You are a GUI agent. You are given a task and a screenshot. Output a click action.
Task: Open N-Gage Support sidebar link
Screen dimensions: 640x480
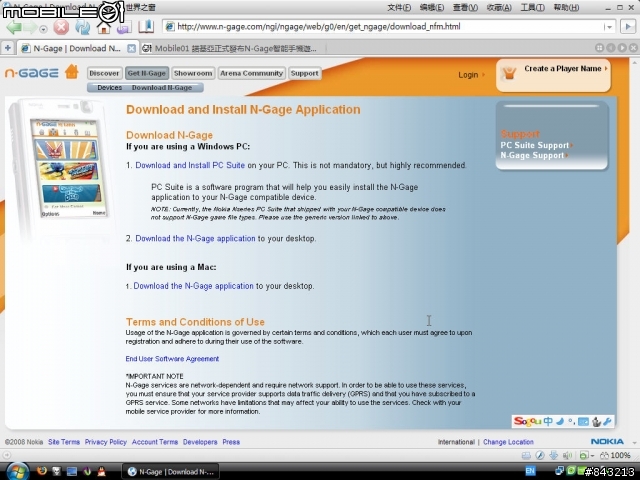(x=532, y=155)
